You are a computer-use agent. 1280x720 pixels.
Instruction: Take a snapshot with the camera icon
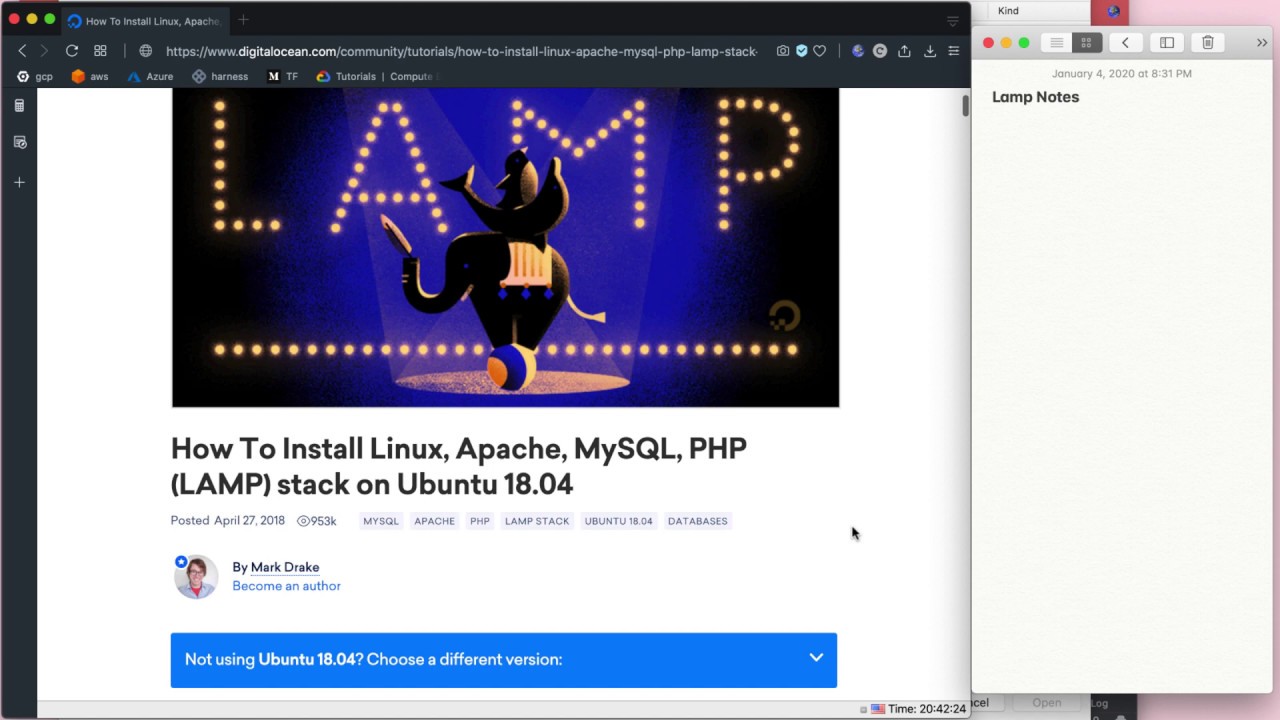point(783,51)
